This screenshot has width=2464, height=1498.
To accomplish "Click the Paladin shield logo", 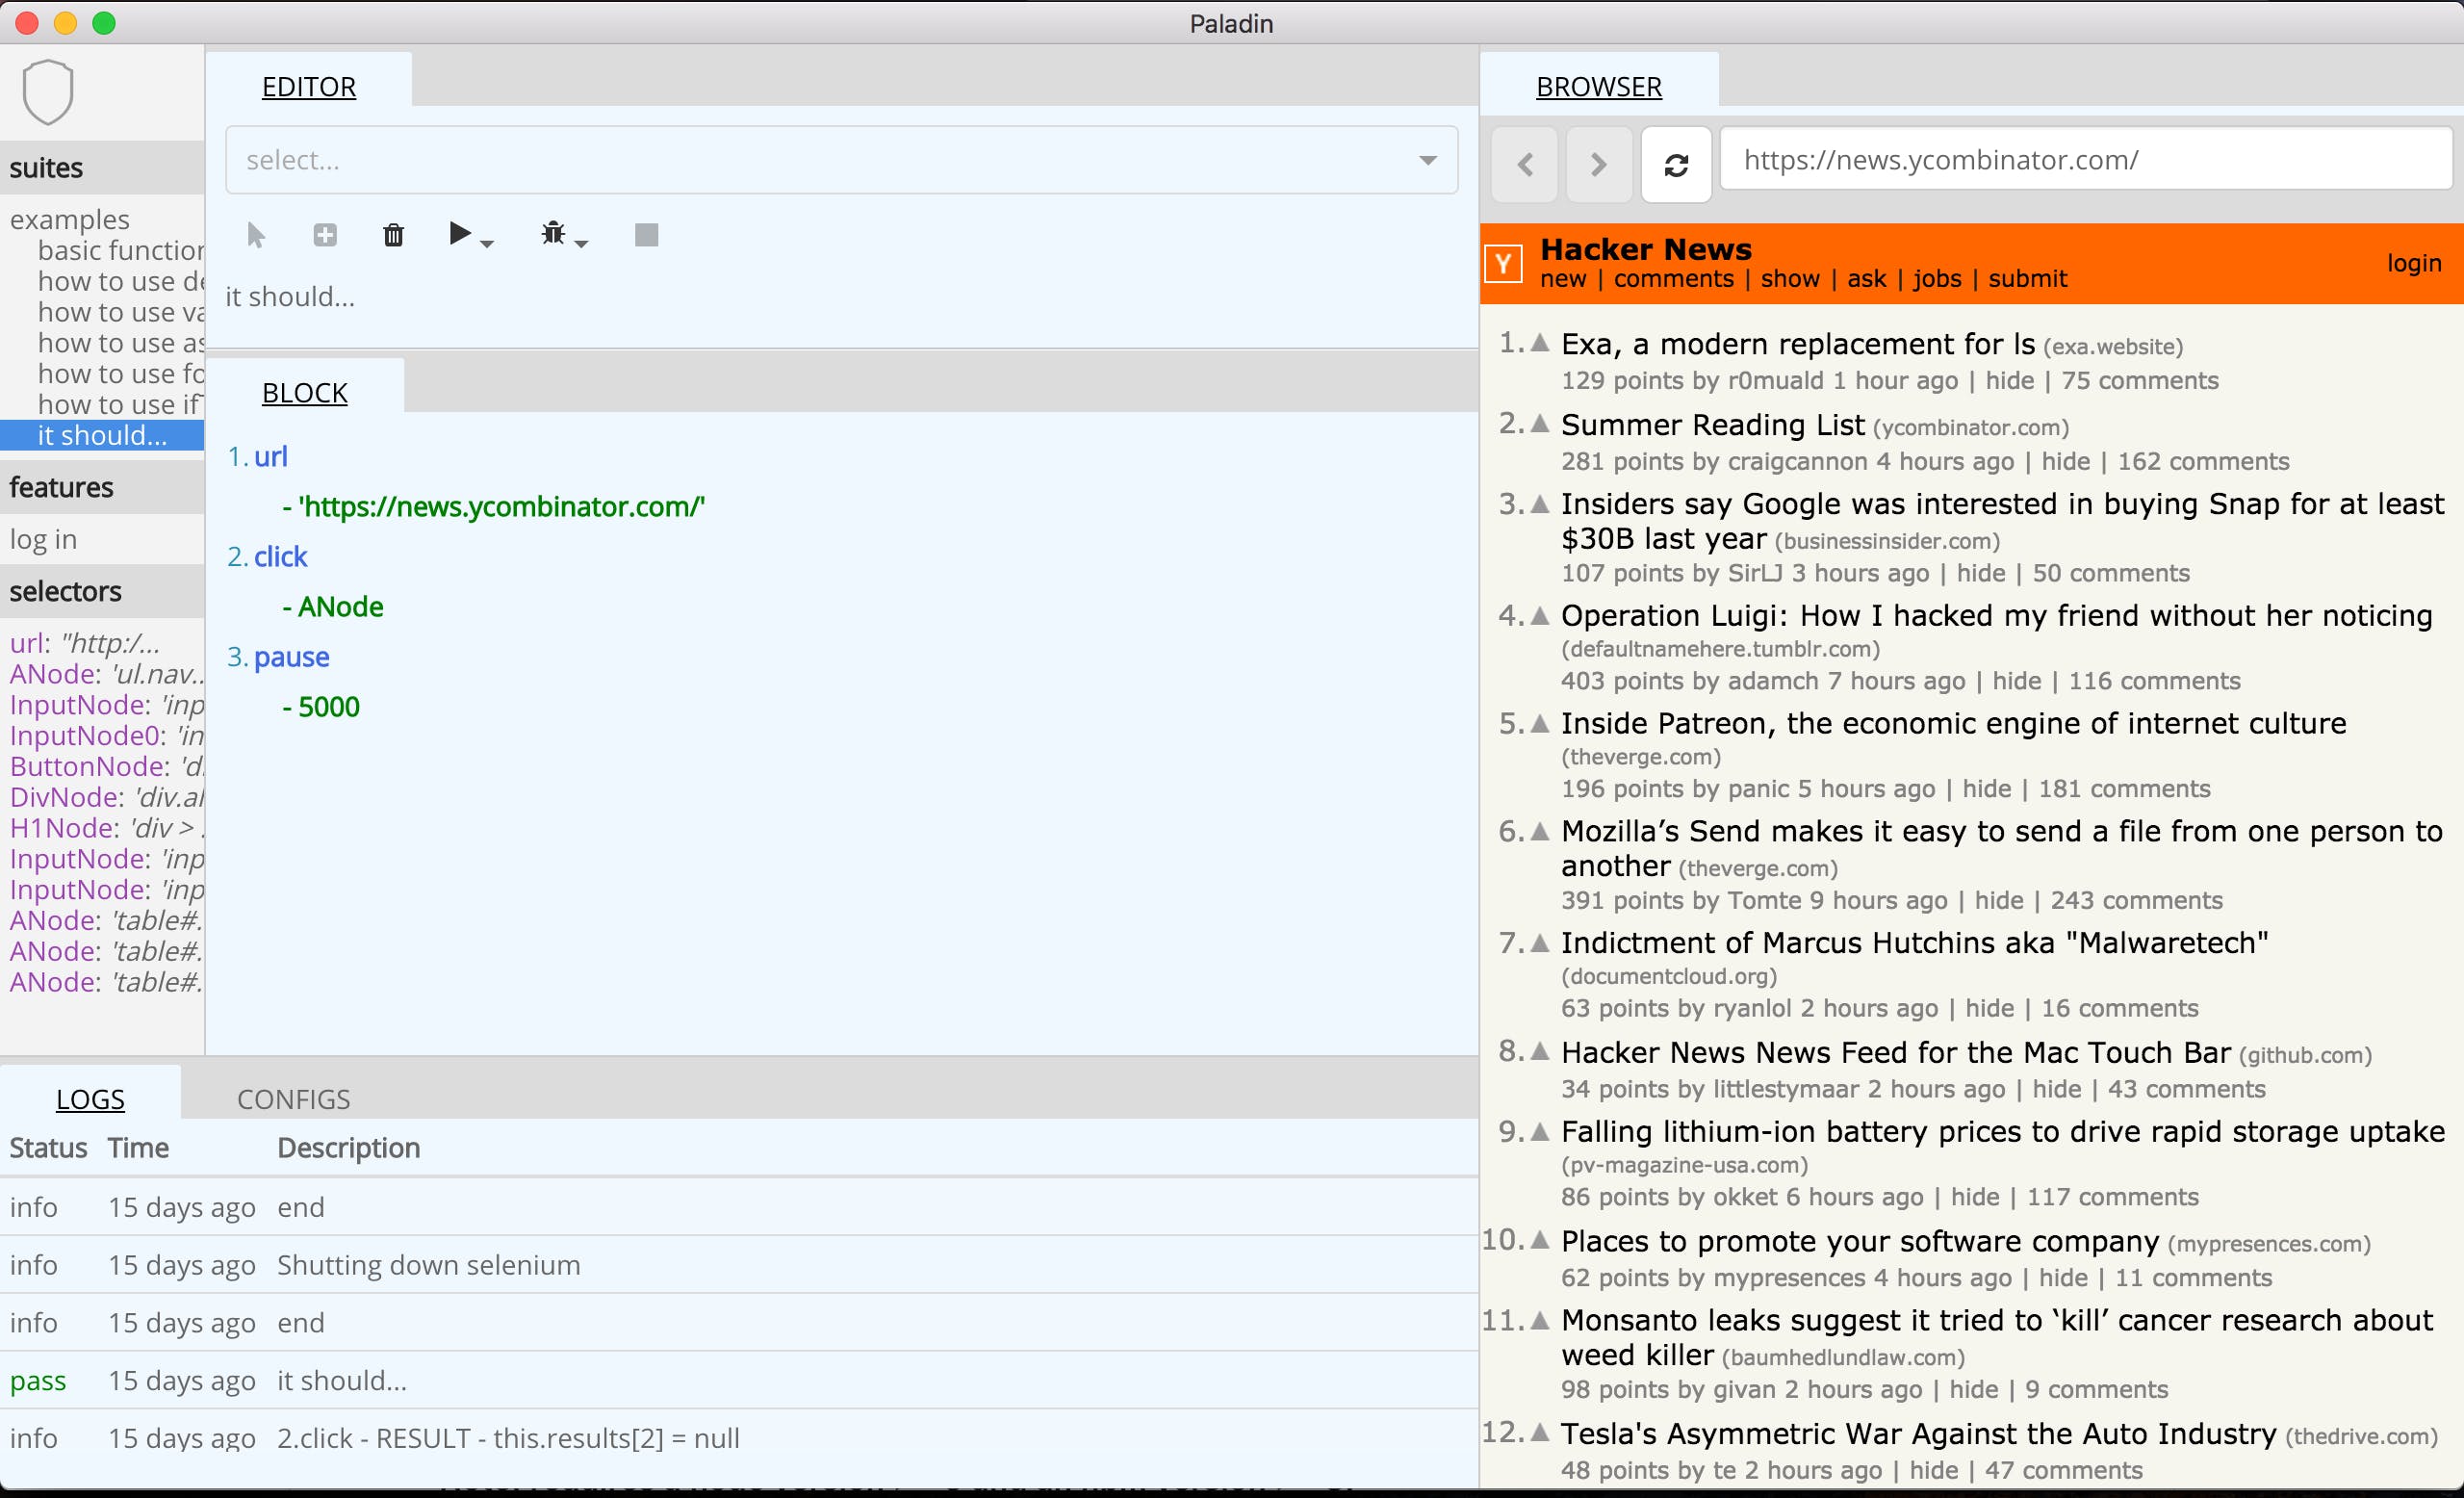I will point(47,92).
